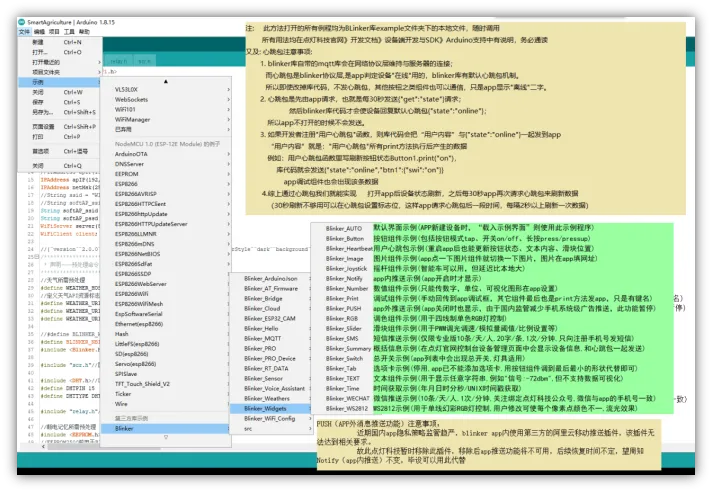The width and height of the screenshot is (712, 492).
Task: Click the Arduino logo in the title bar
Action: point(21,22)
